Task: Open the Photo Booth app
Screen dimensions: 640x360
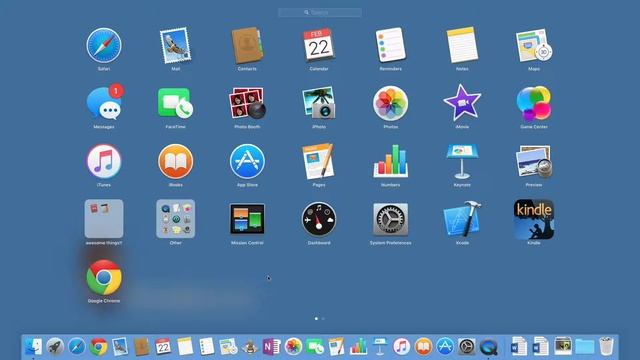Action: 247,103
